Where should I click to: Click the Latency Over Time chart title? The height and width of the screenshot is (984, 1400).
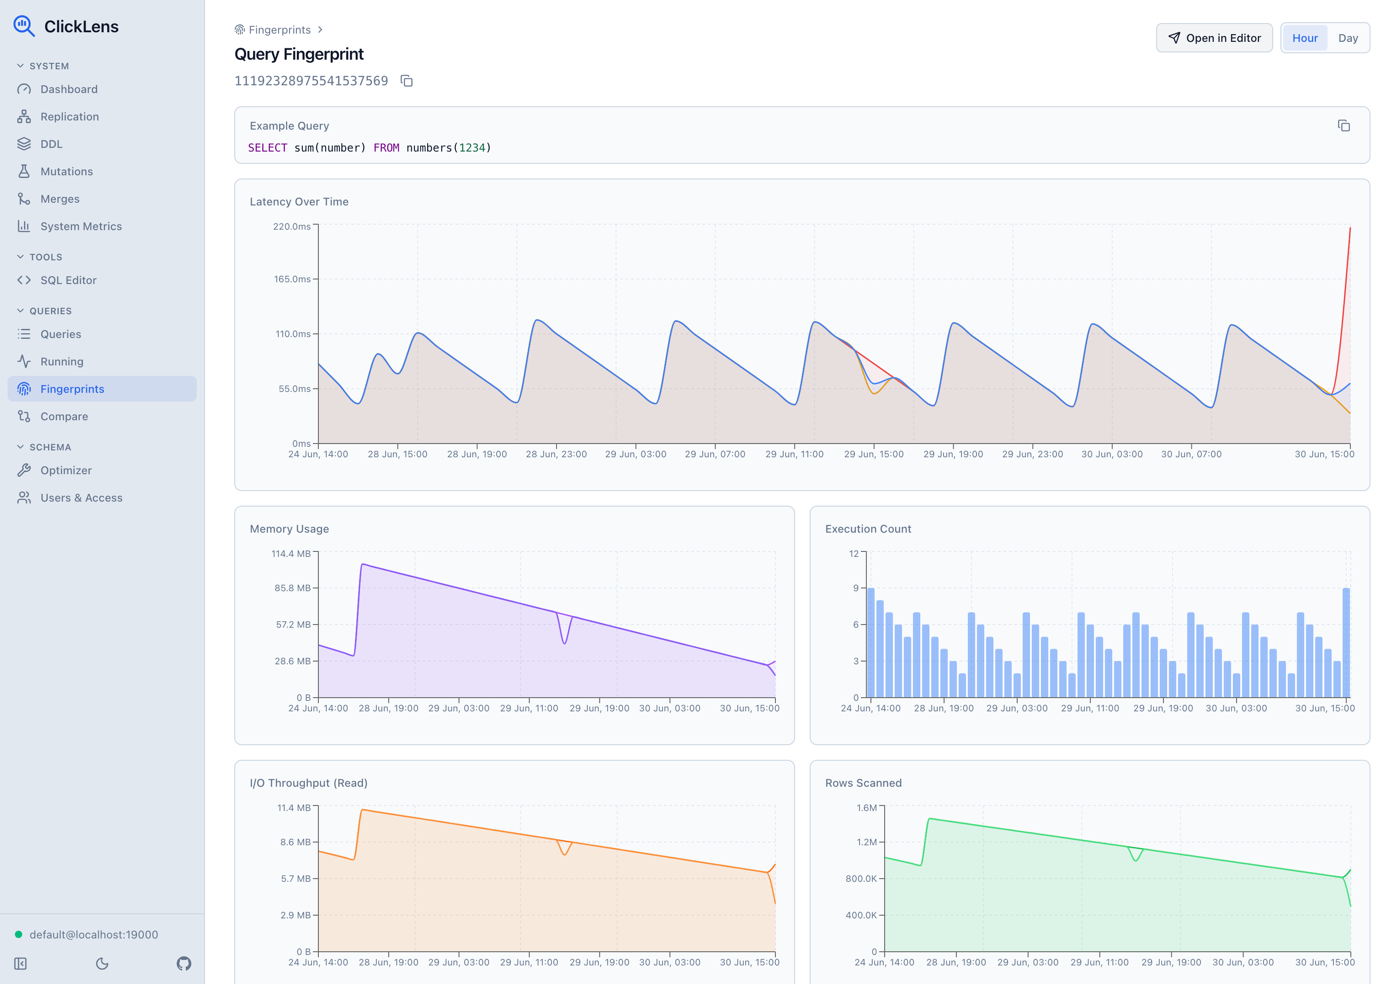(299, 202)
